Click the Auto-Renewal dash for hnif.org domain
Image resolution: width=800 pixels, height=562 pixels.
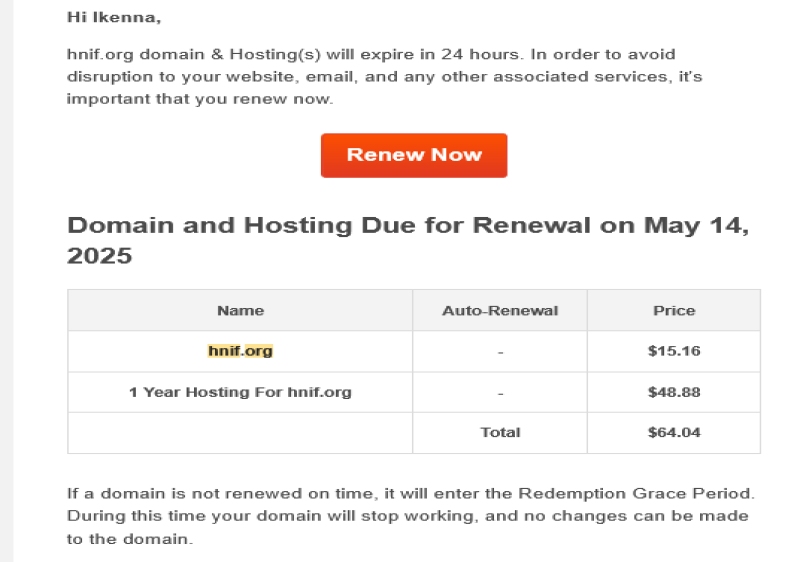500,352
